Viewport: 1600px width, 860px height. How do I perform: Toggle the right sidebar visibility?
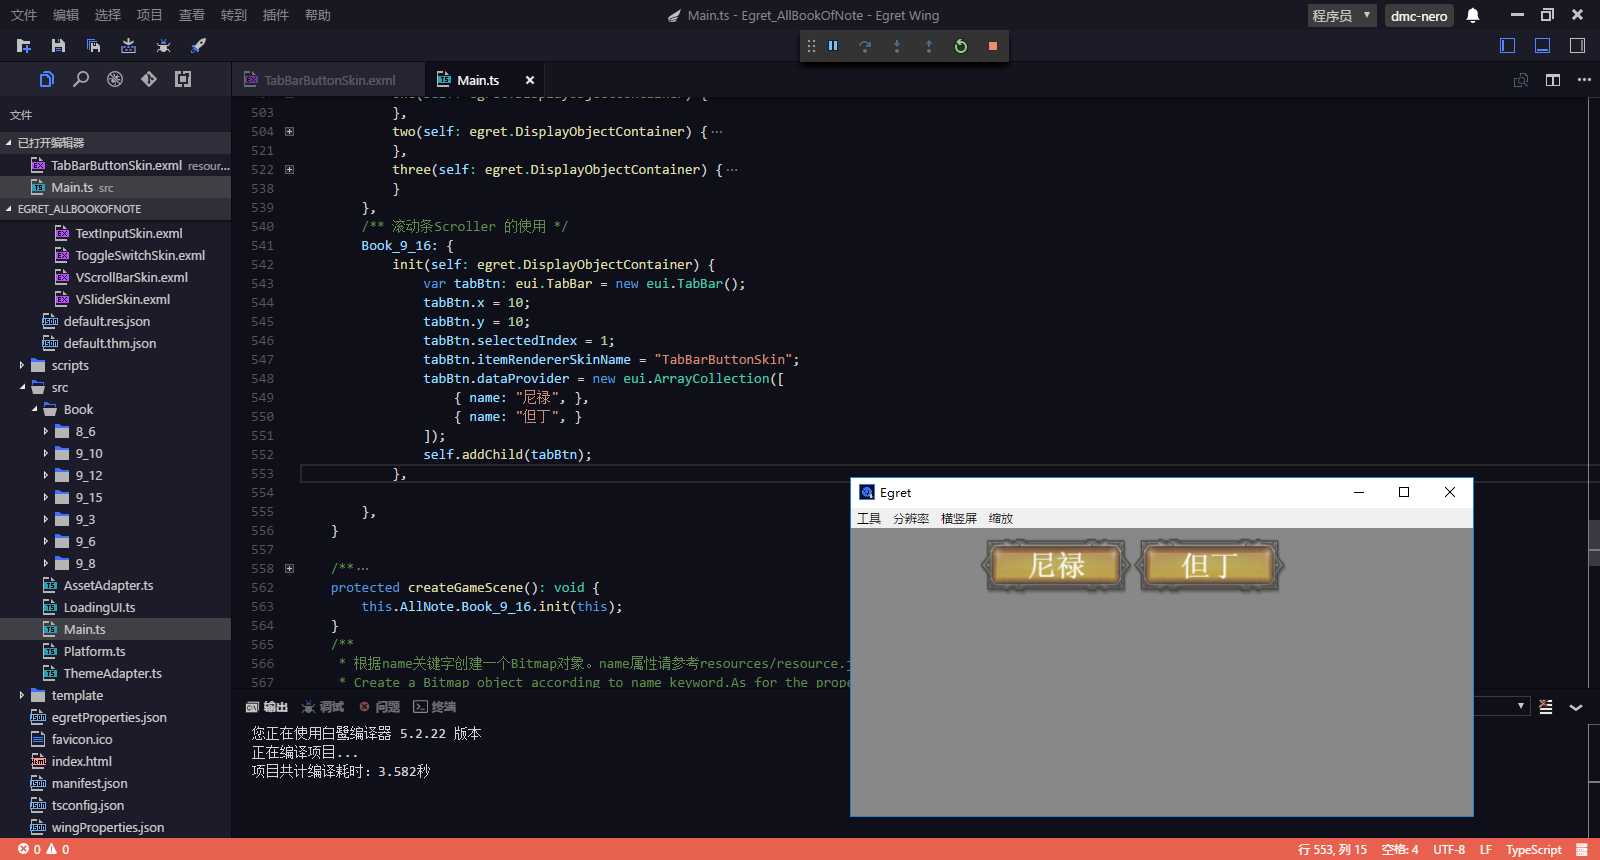[x=1577, y=46]
